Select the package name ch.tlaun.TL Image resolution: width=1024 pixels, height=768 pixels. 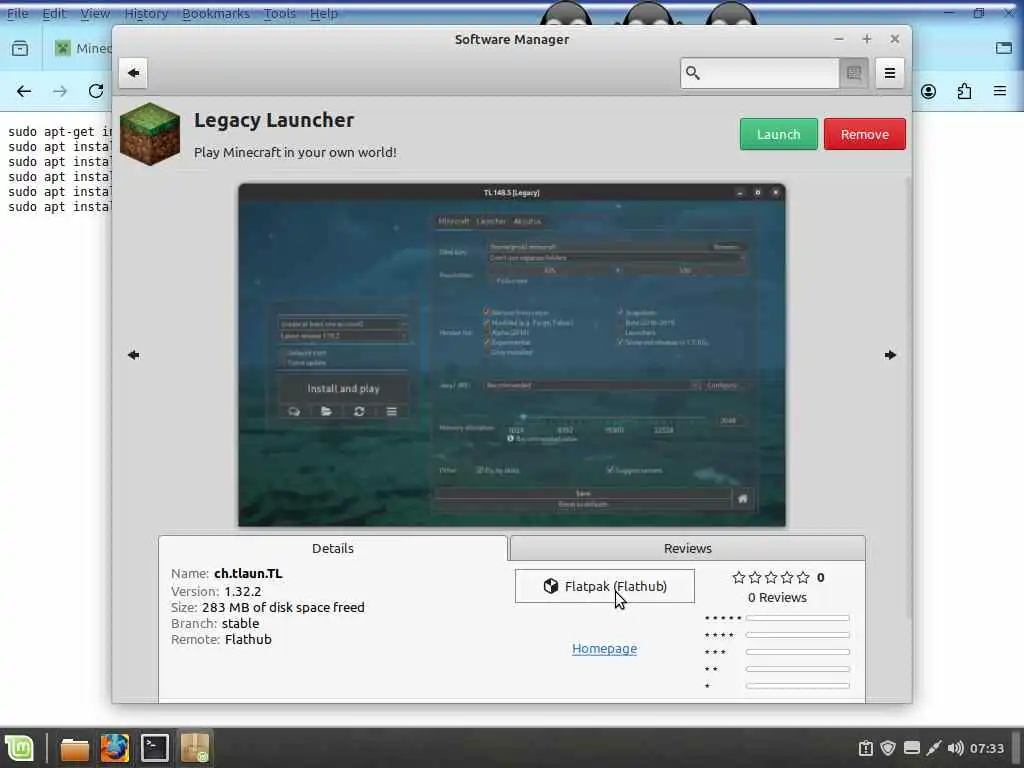(248, 573)
